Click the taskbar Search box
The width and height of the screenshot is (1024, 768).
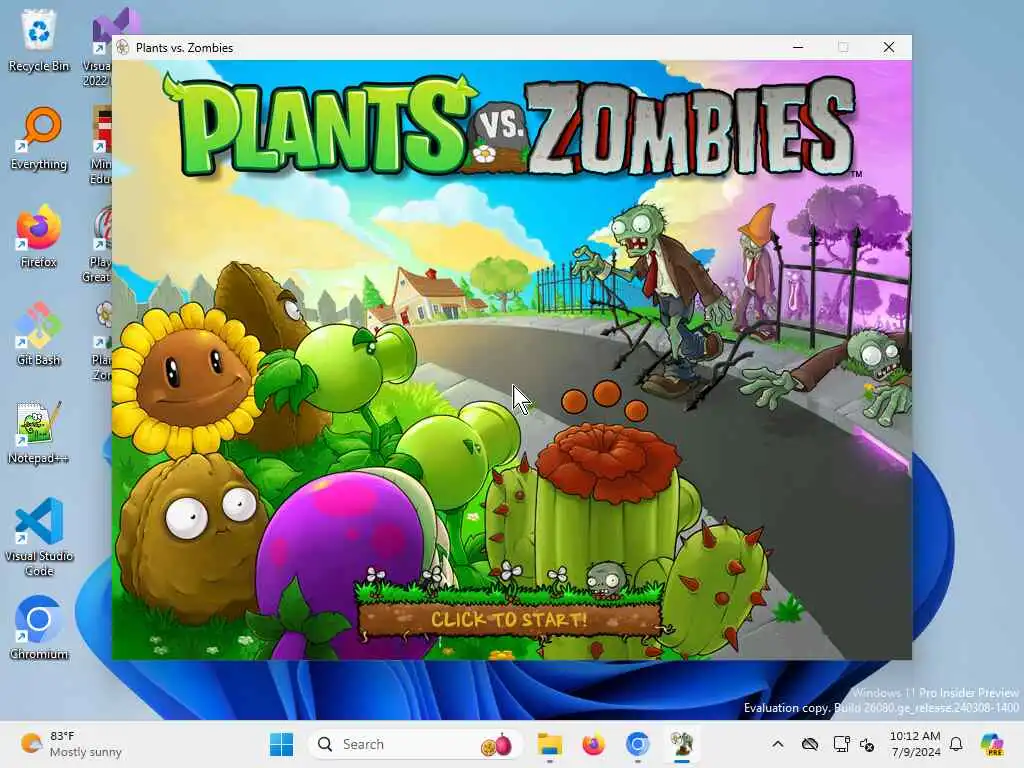click(x=415, y=744)
